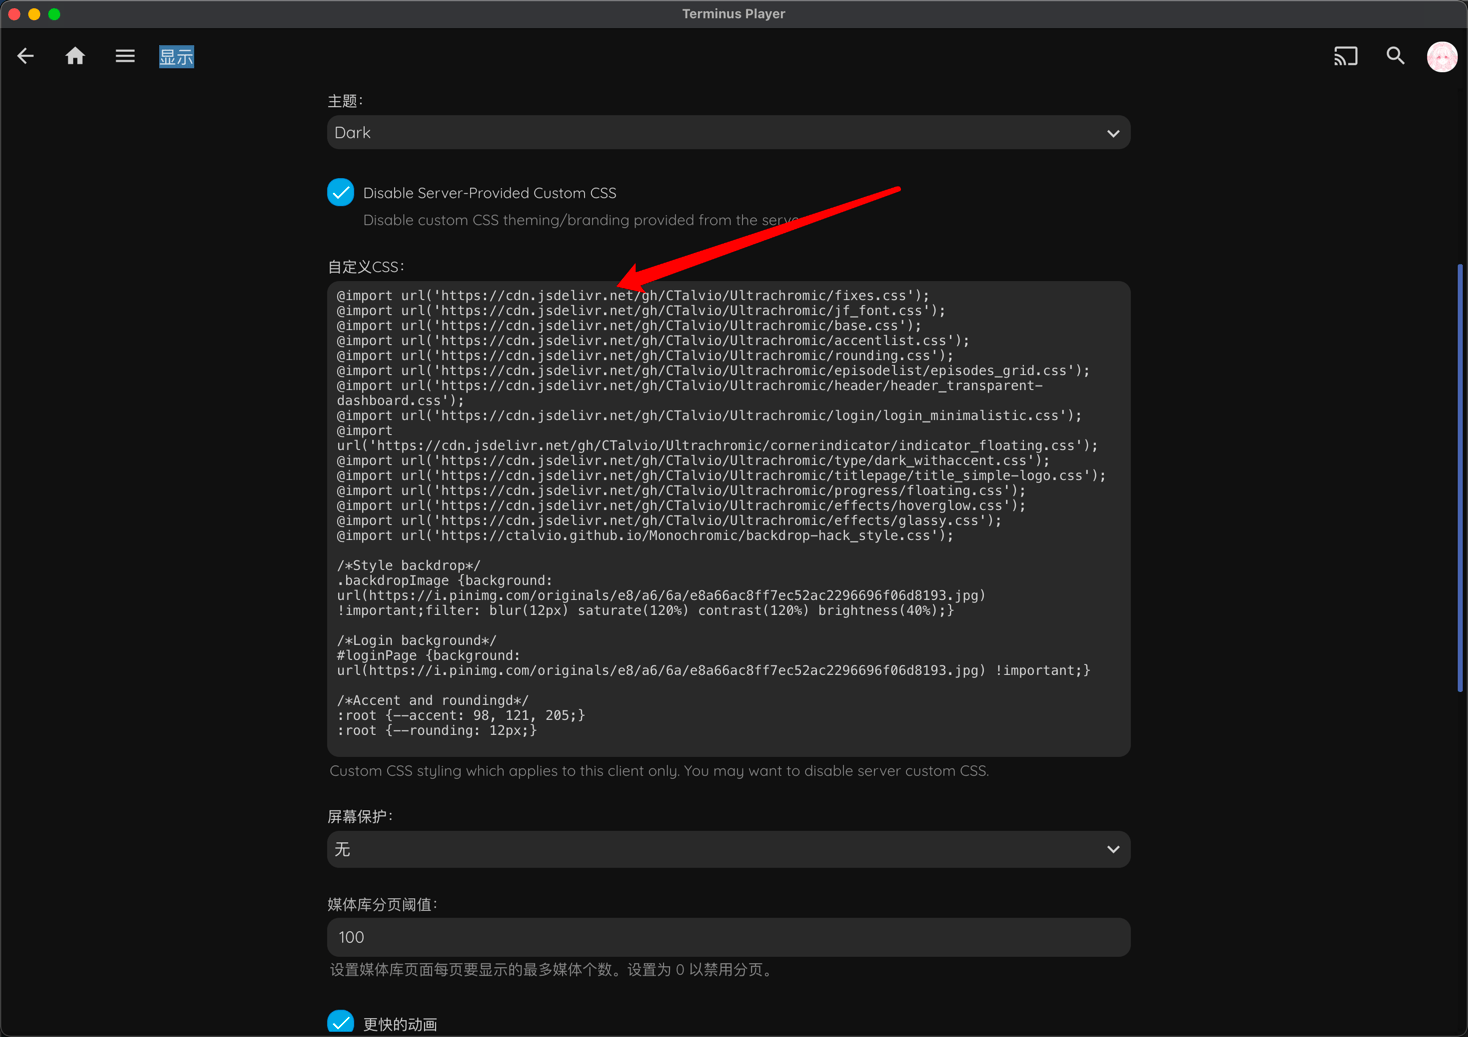Viewport: 1468px width, 1037px height.
Task: Click the yellow minimize window button
Action: click(x=34, y=14)
